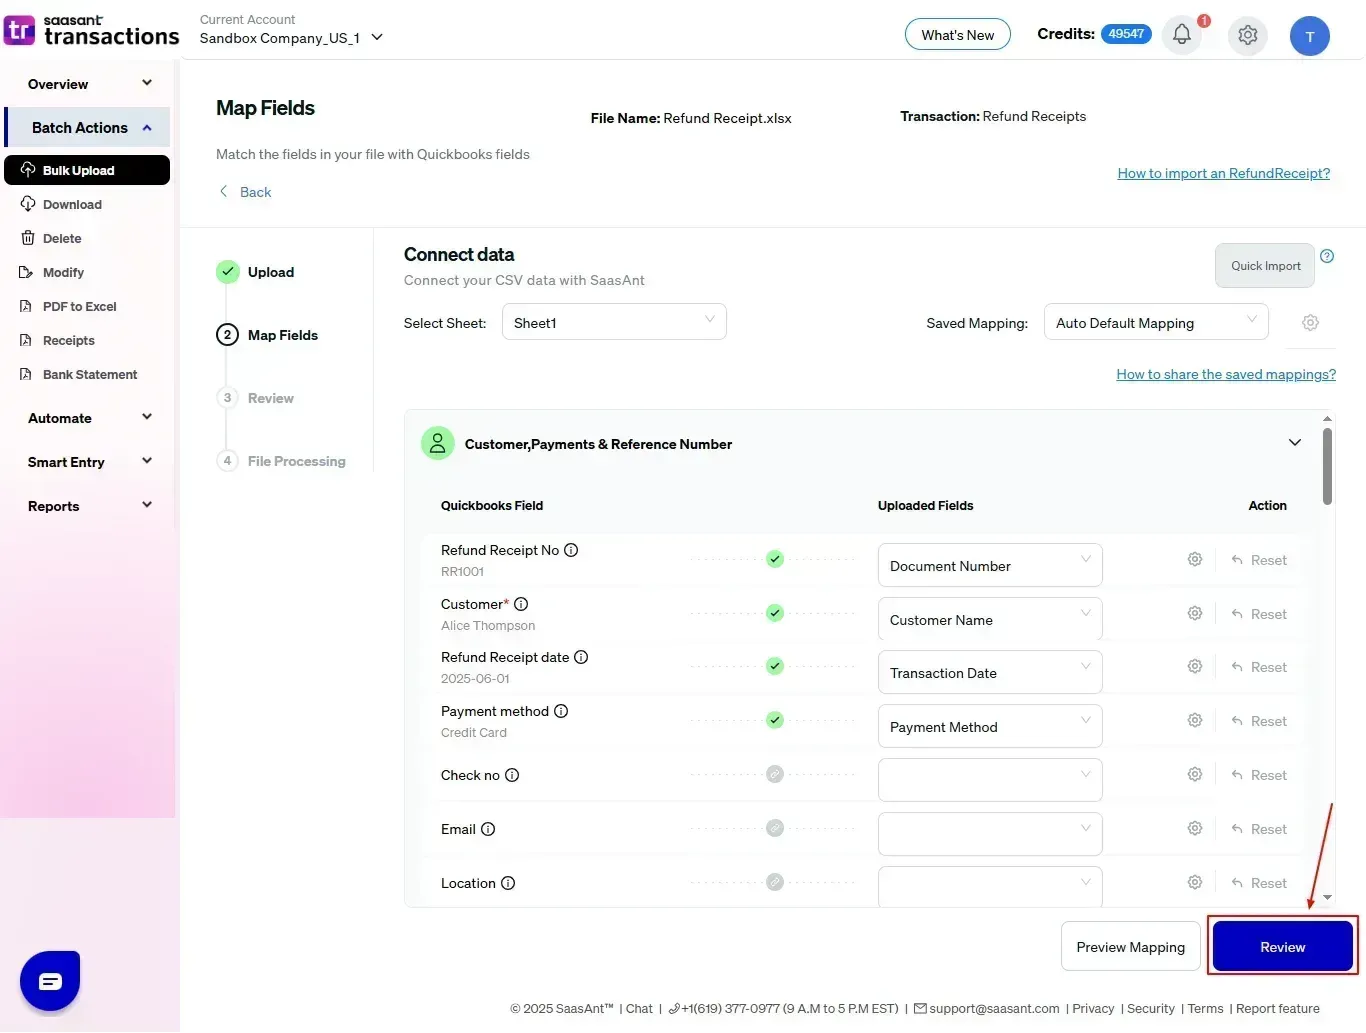Click the help icon beside Quick Import

(1327, 256)
